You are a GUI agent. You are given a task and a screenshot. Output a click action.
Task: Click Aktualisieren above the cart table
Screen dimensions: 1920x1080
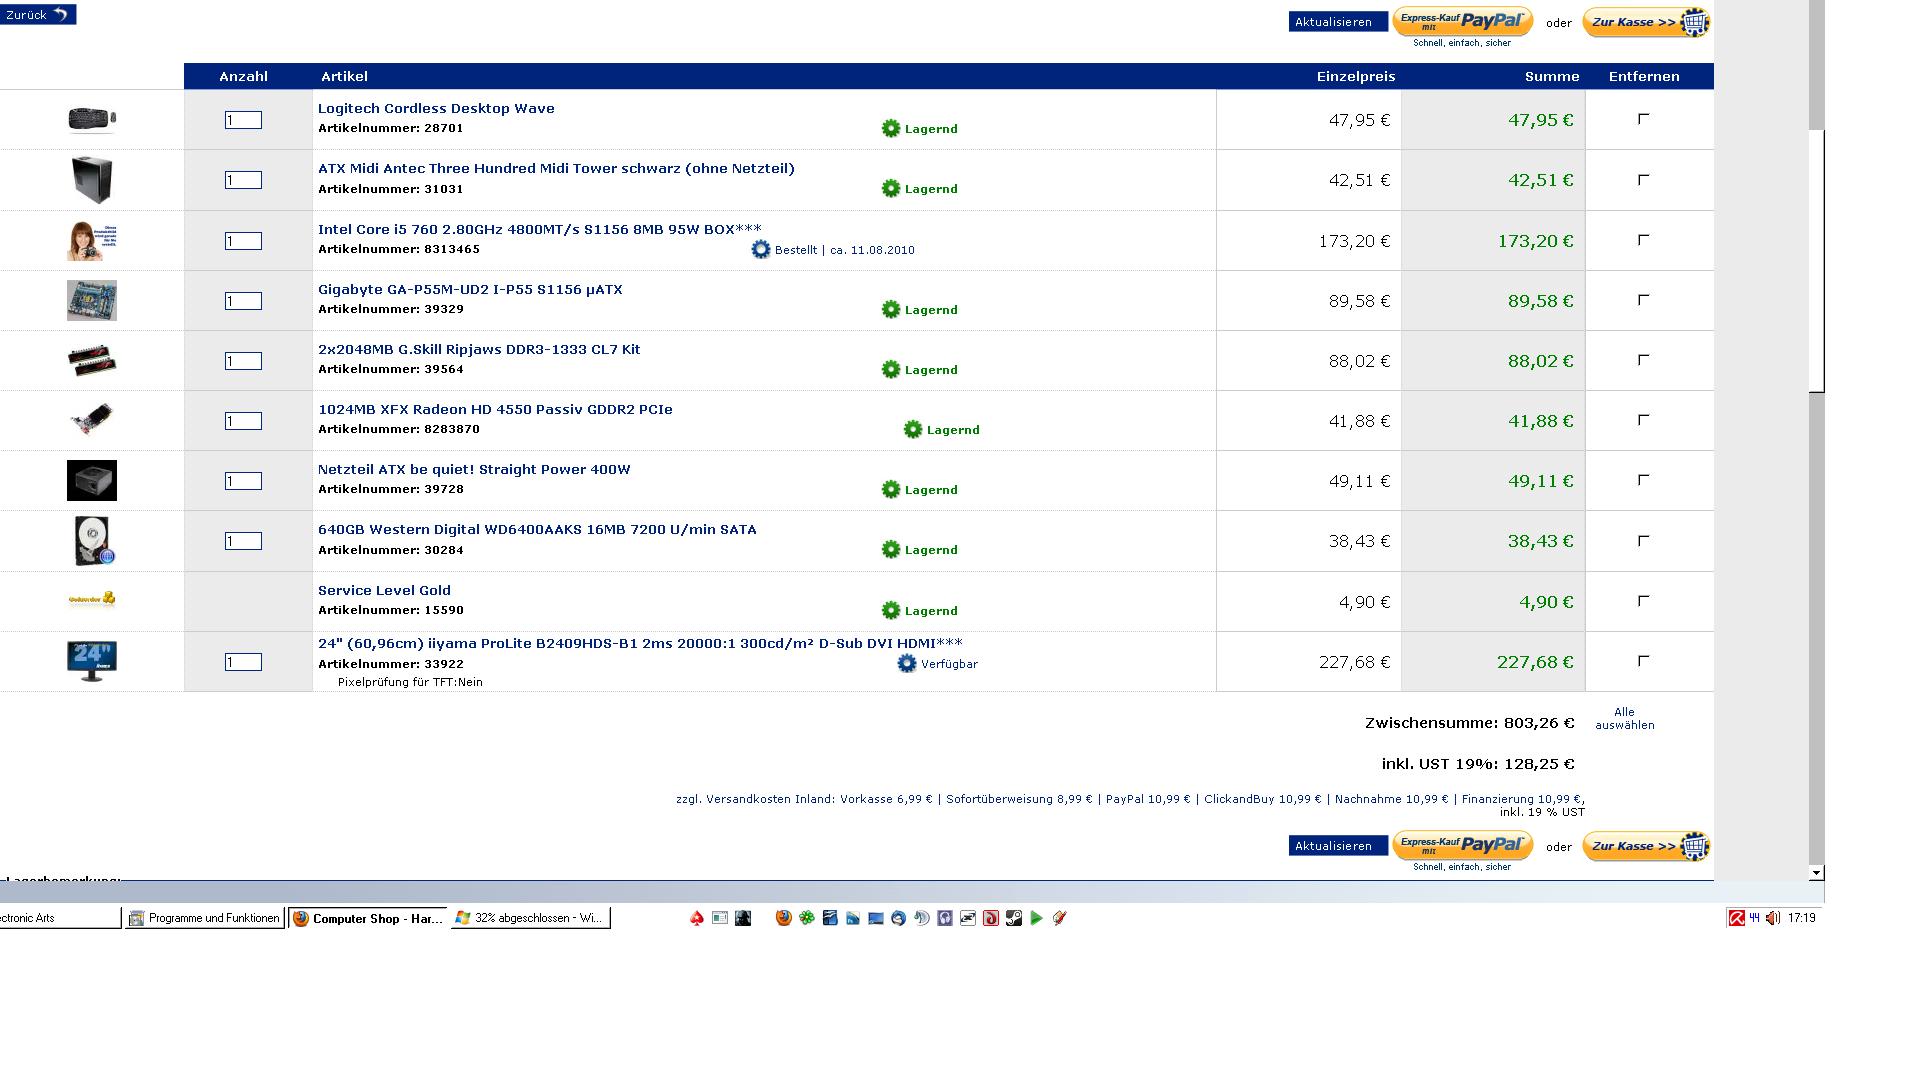(1338, 22)
